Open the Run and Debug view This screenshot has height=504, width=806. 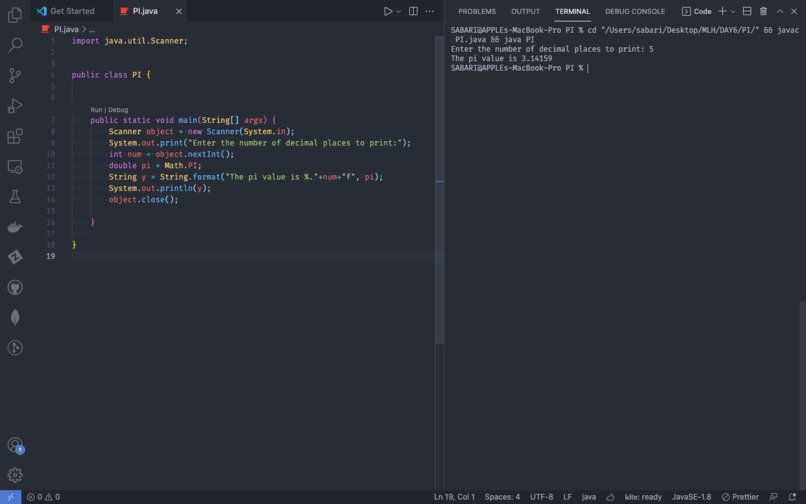pos(15,106)
